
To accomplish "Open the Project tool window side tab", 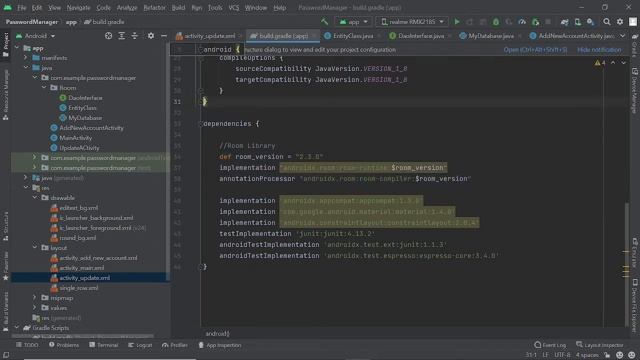I will pos(6,45).
